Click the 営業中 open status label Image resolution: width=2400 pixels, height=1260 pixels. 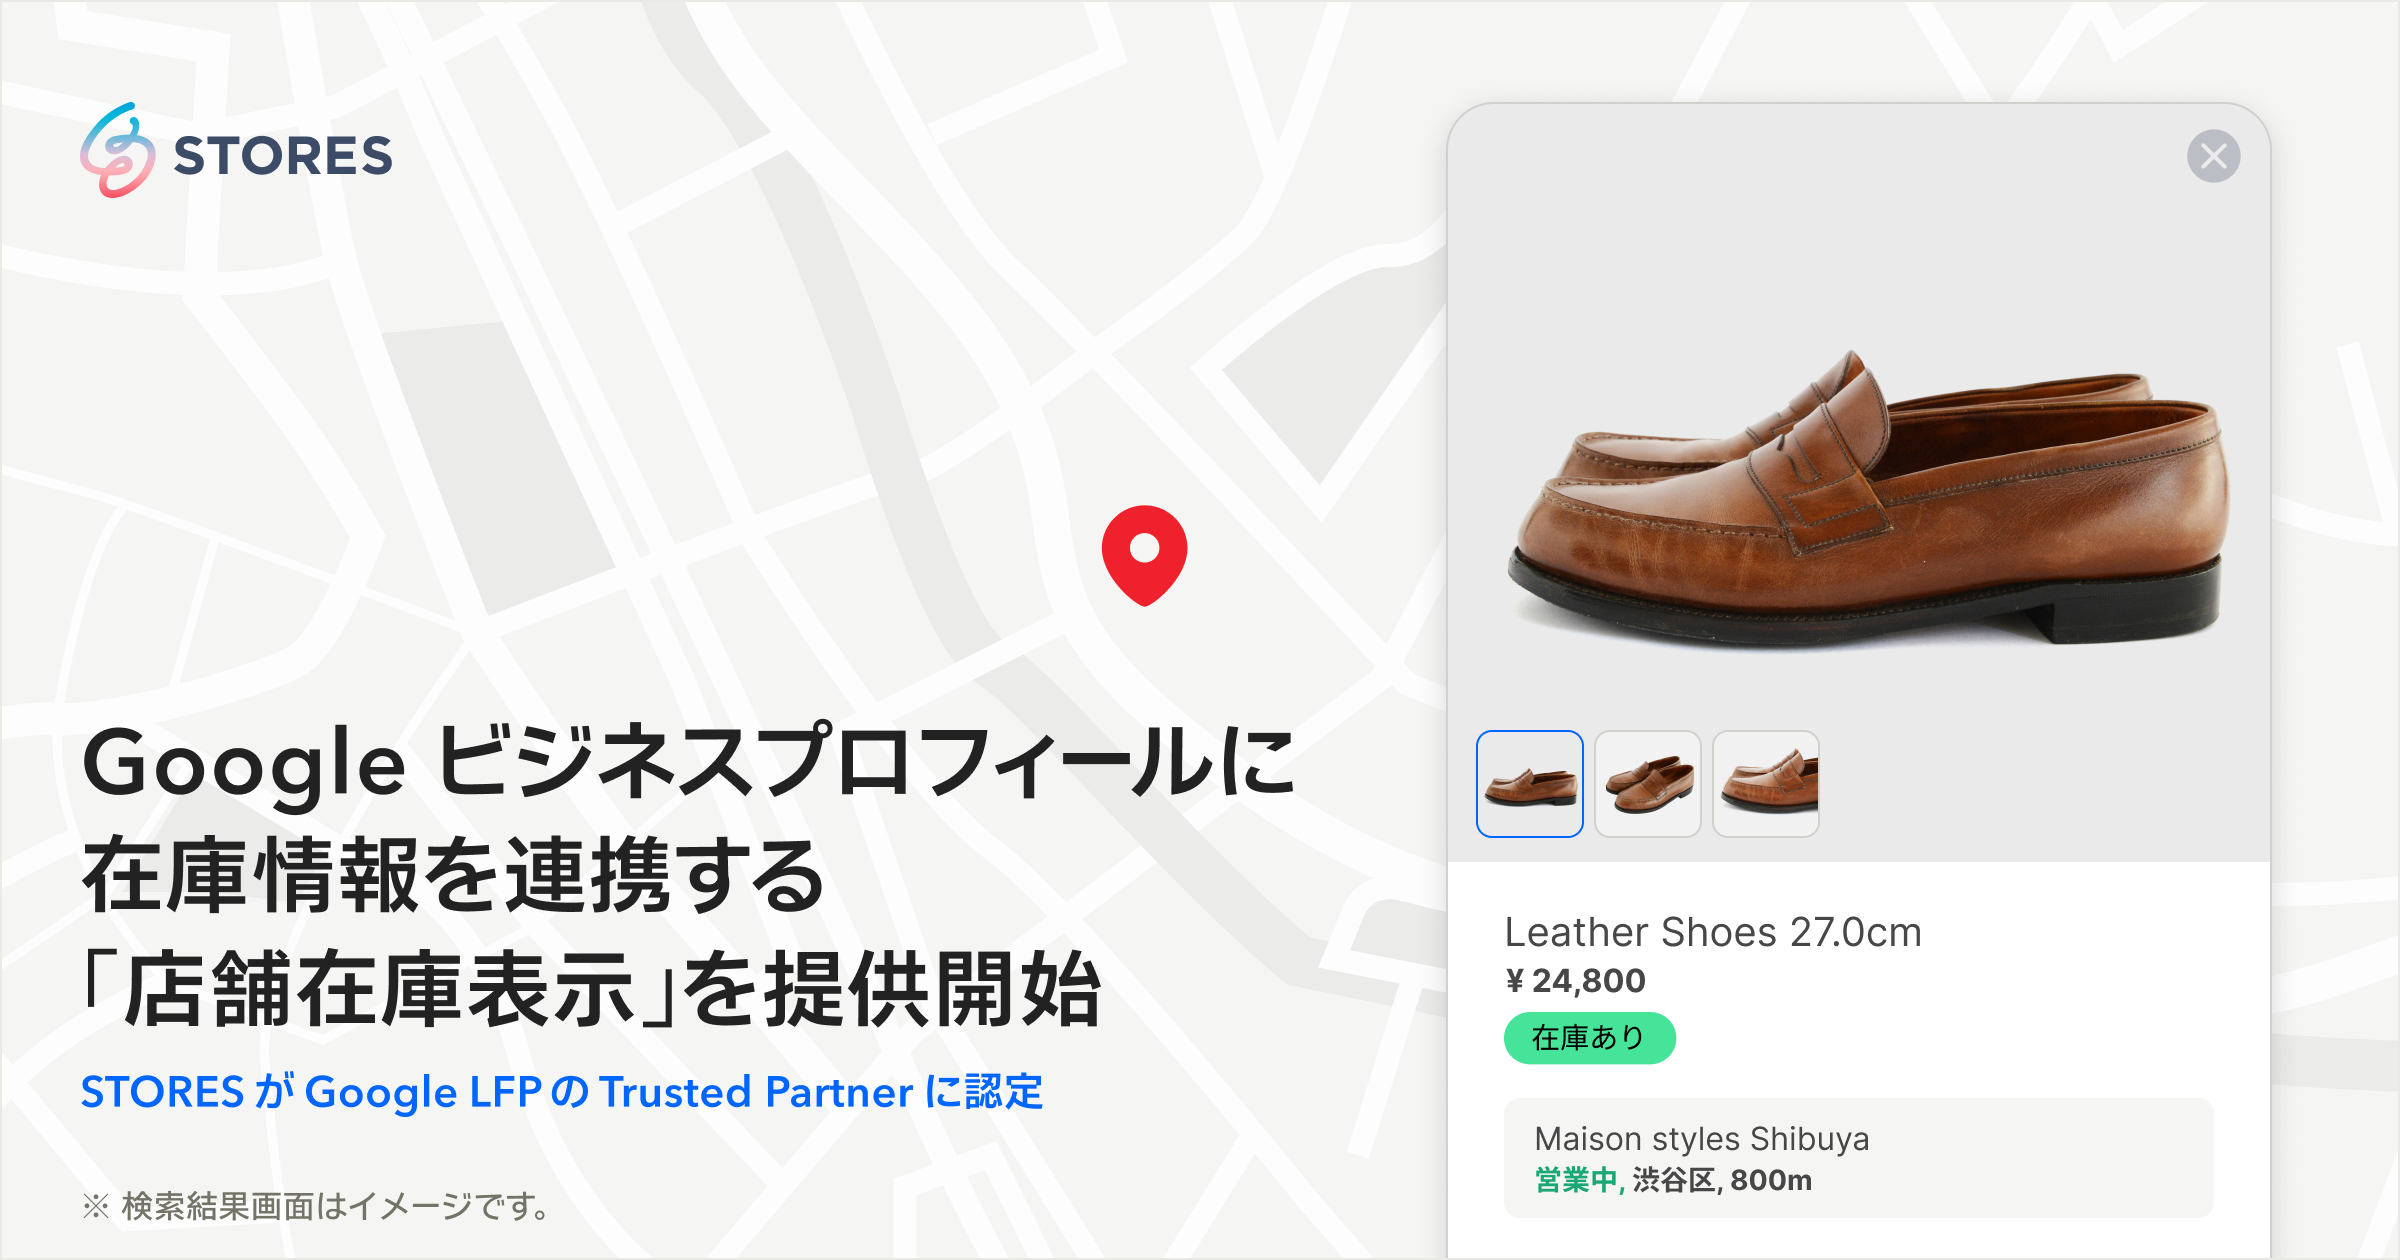(1576, 1180)
